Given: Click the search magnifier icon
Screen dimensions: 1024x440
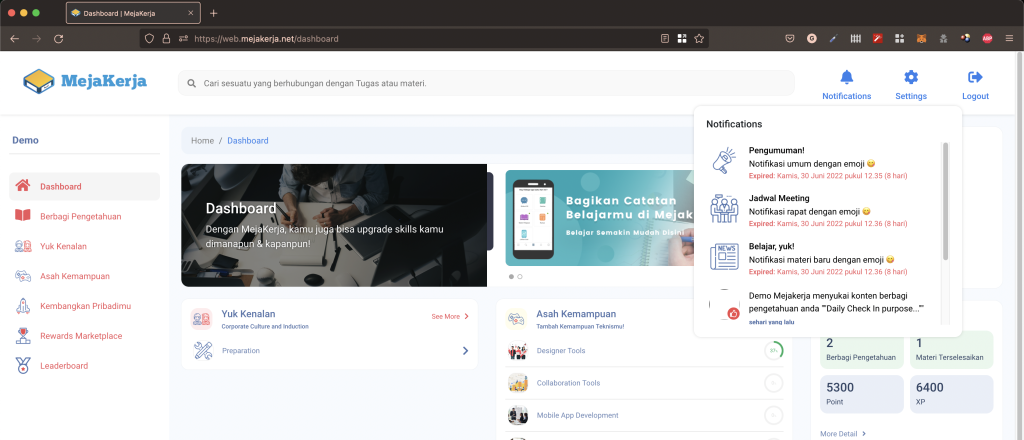Looking at the screenshot, I should (191, 84).
